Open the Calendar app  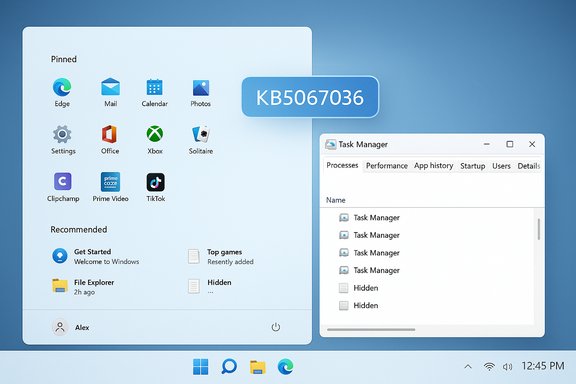[x=155, y=92]
